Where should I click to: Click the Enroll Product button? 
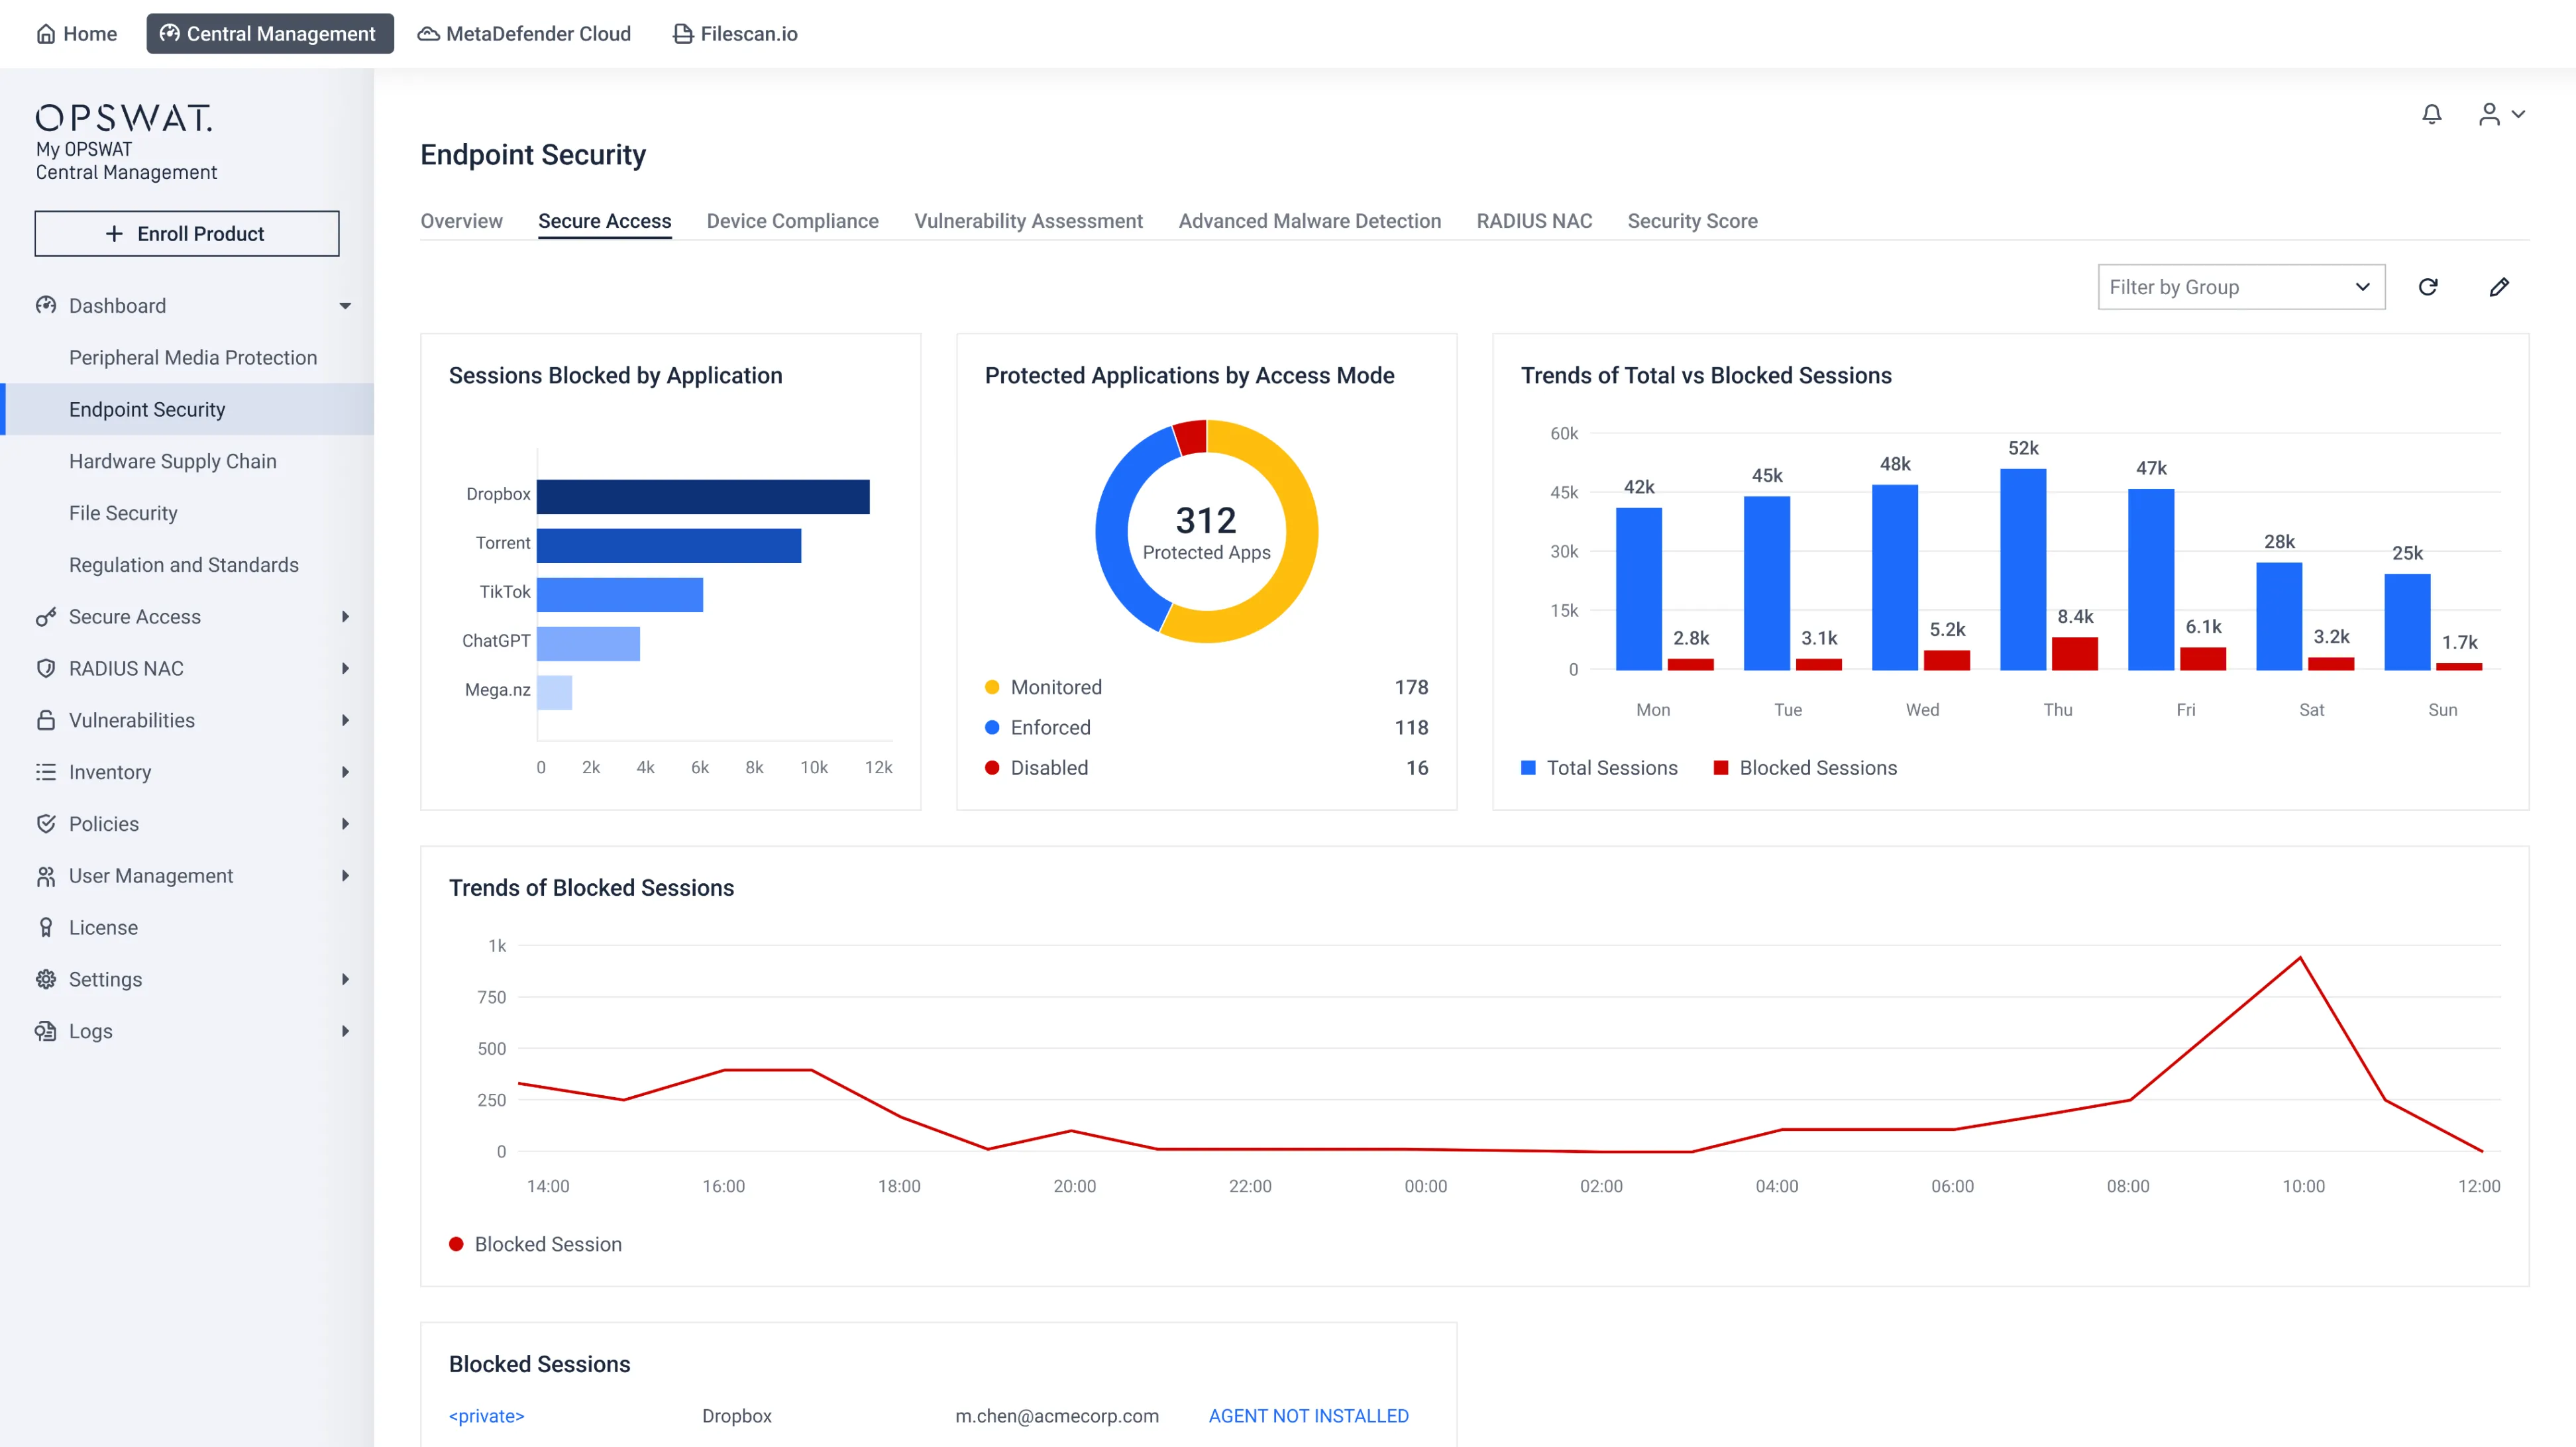tap(187, 233)
